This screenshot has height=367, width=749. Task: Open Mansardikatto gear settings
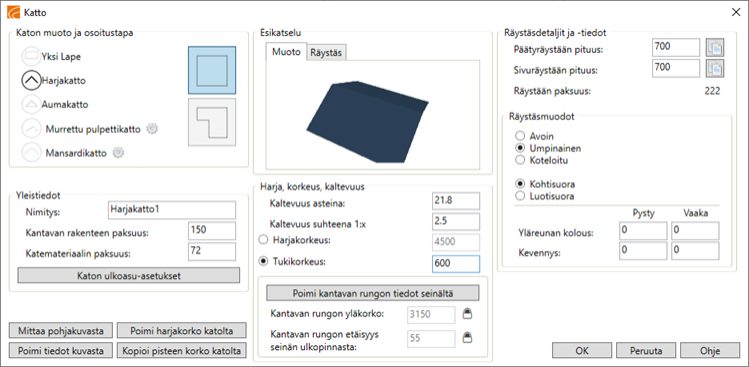coord(118,153)
